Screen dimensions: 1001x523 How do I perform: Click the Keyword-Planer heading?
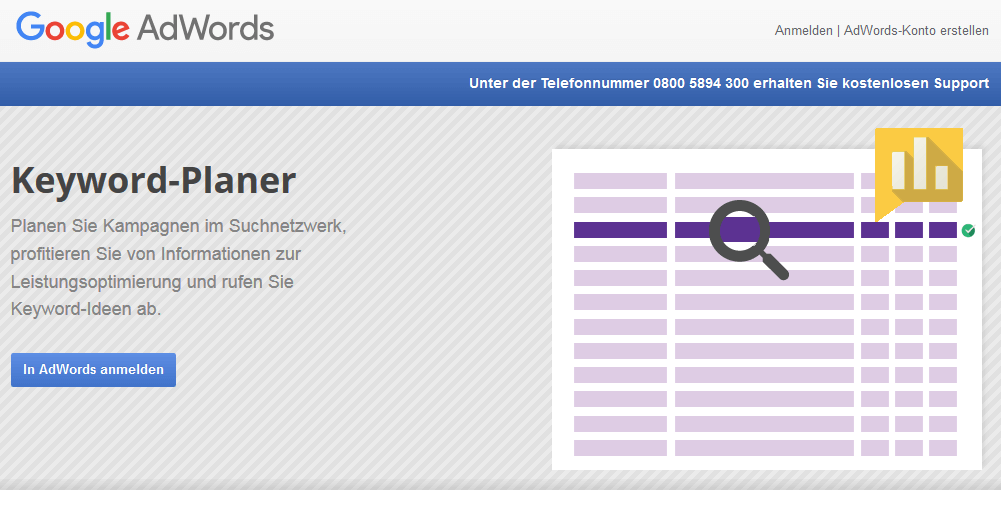[x=154, y=181]
